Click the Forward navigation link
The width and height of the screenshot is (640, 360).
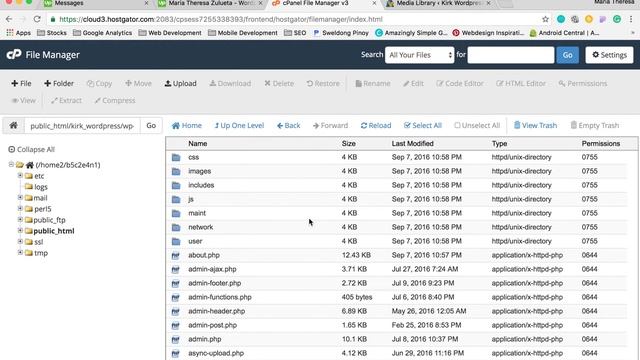[x=331, y=125]
